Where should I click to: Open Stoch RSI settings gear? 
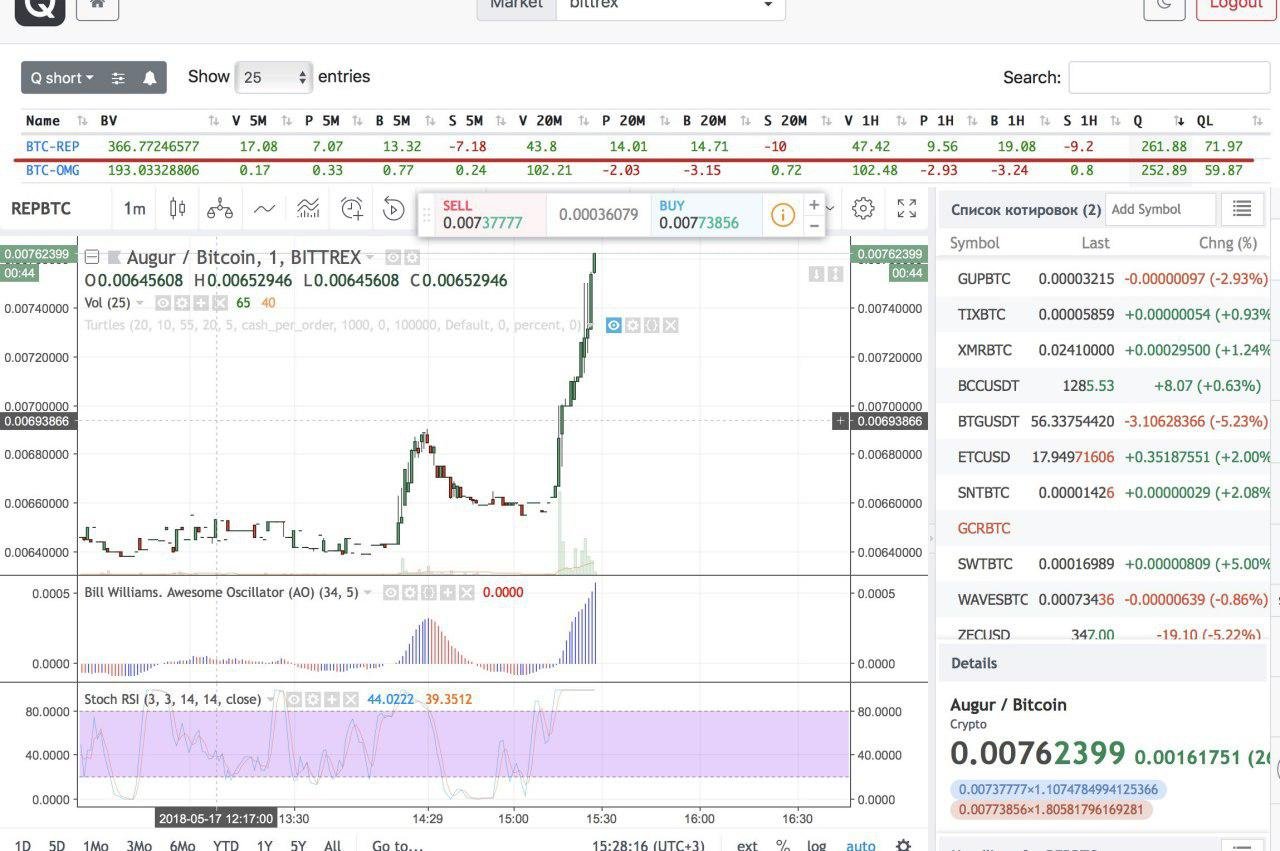[x=313, y=699]
